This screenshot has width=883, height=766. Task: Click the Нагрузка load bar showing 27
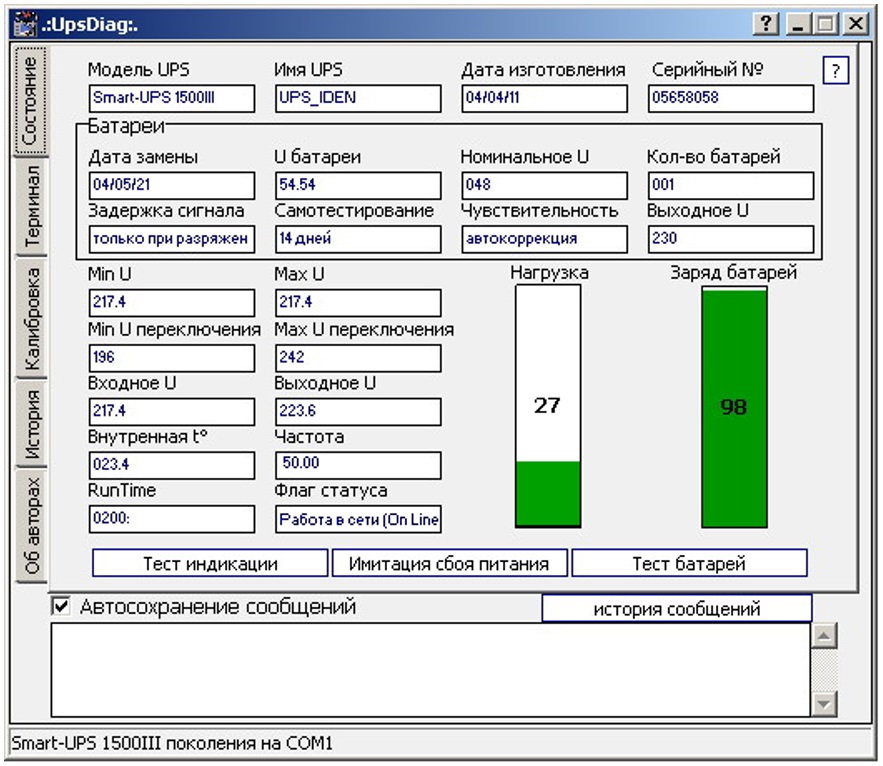548,406
